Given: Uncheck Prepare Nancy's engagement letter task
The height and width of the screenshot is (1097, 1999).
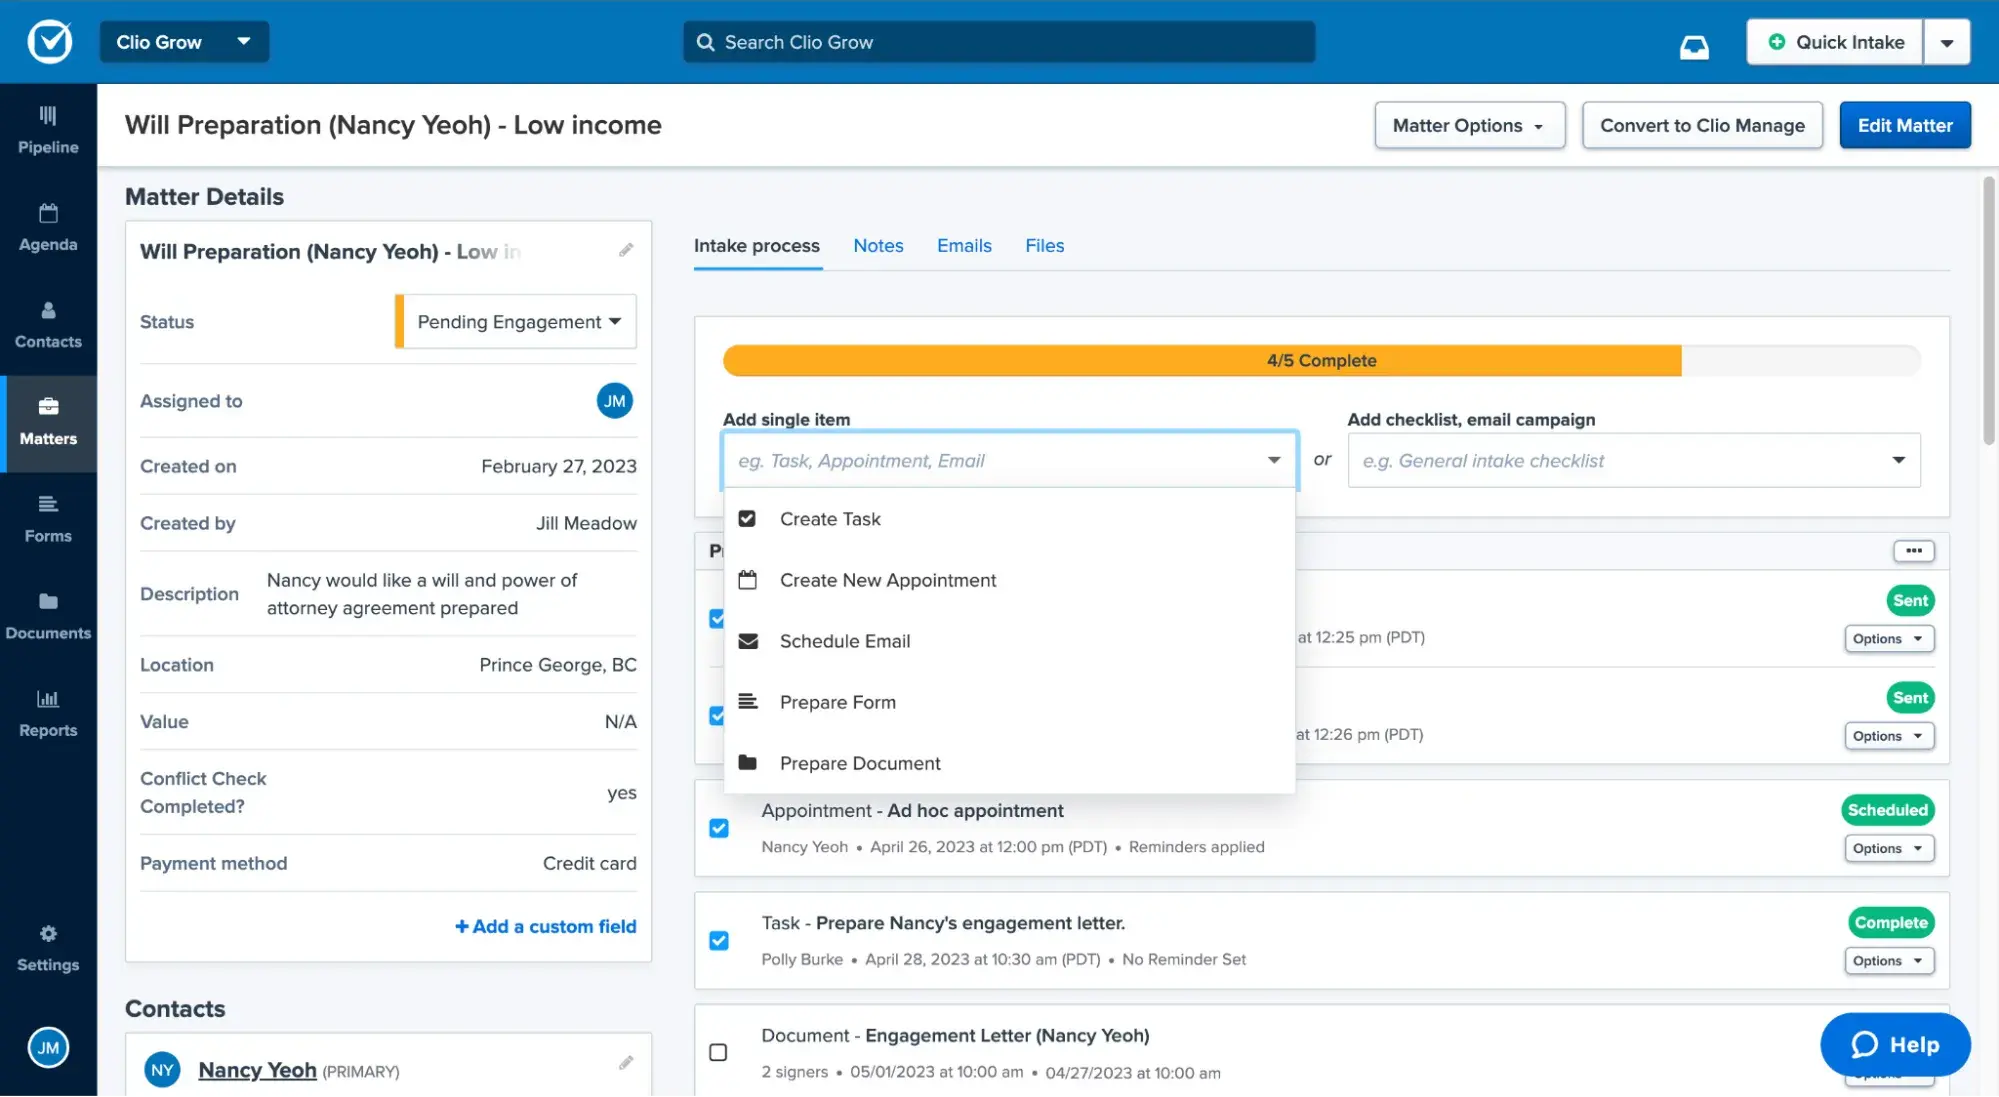Looking at the screenshot, I should [x=718, y=940].
